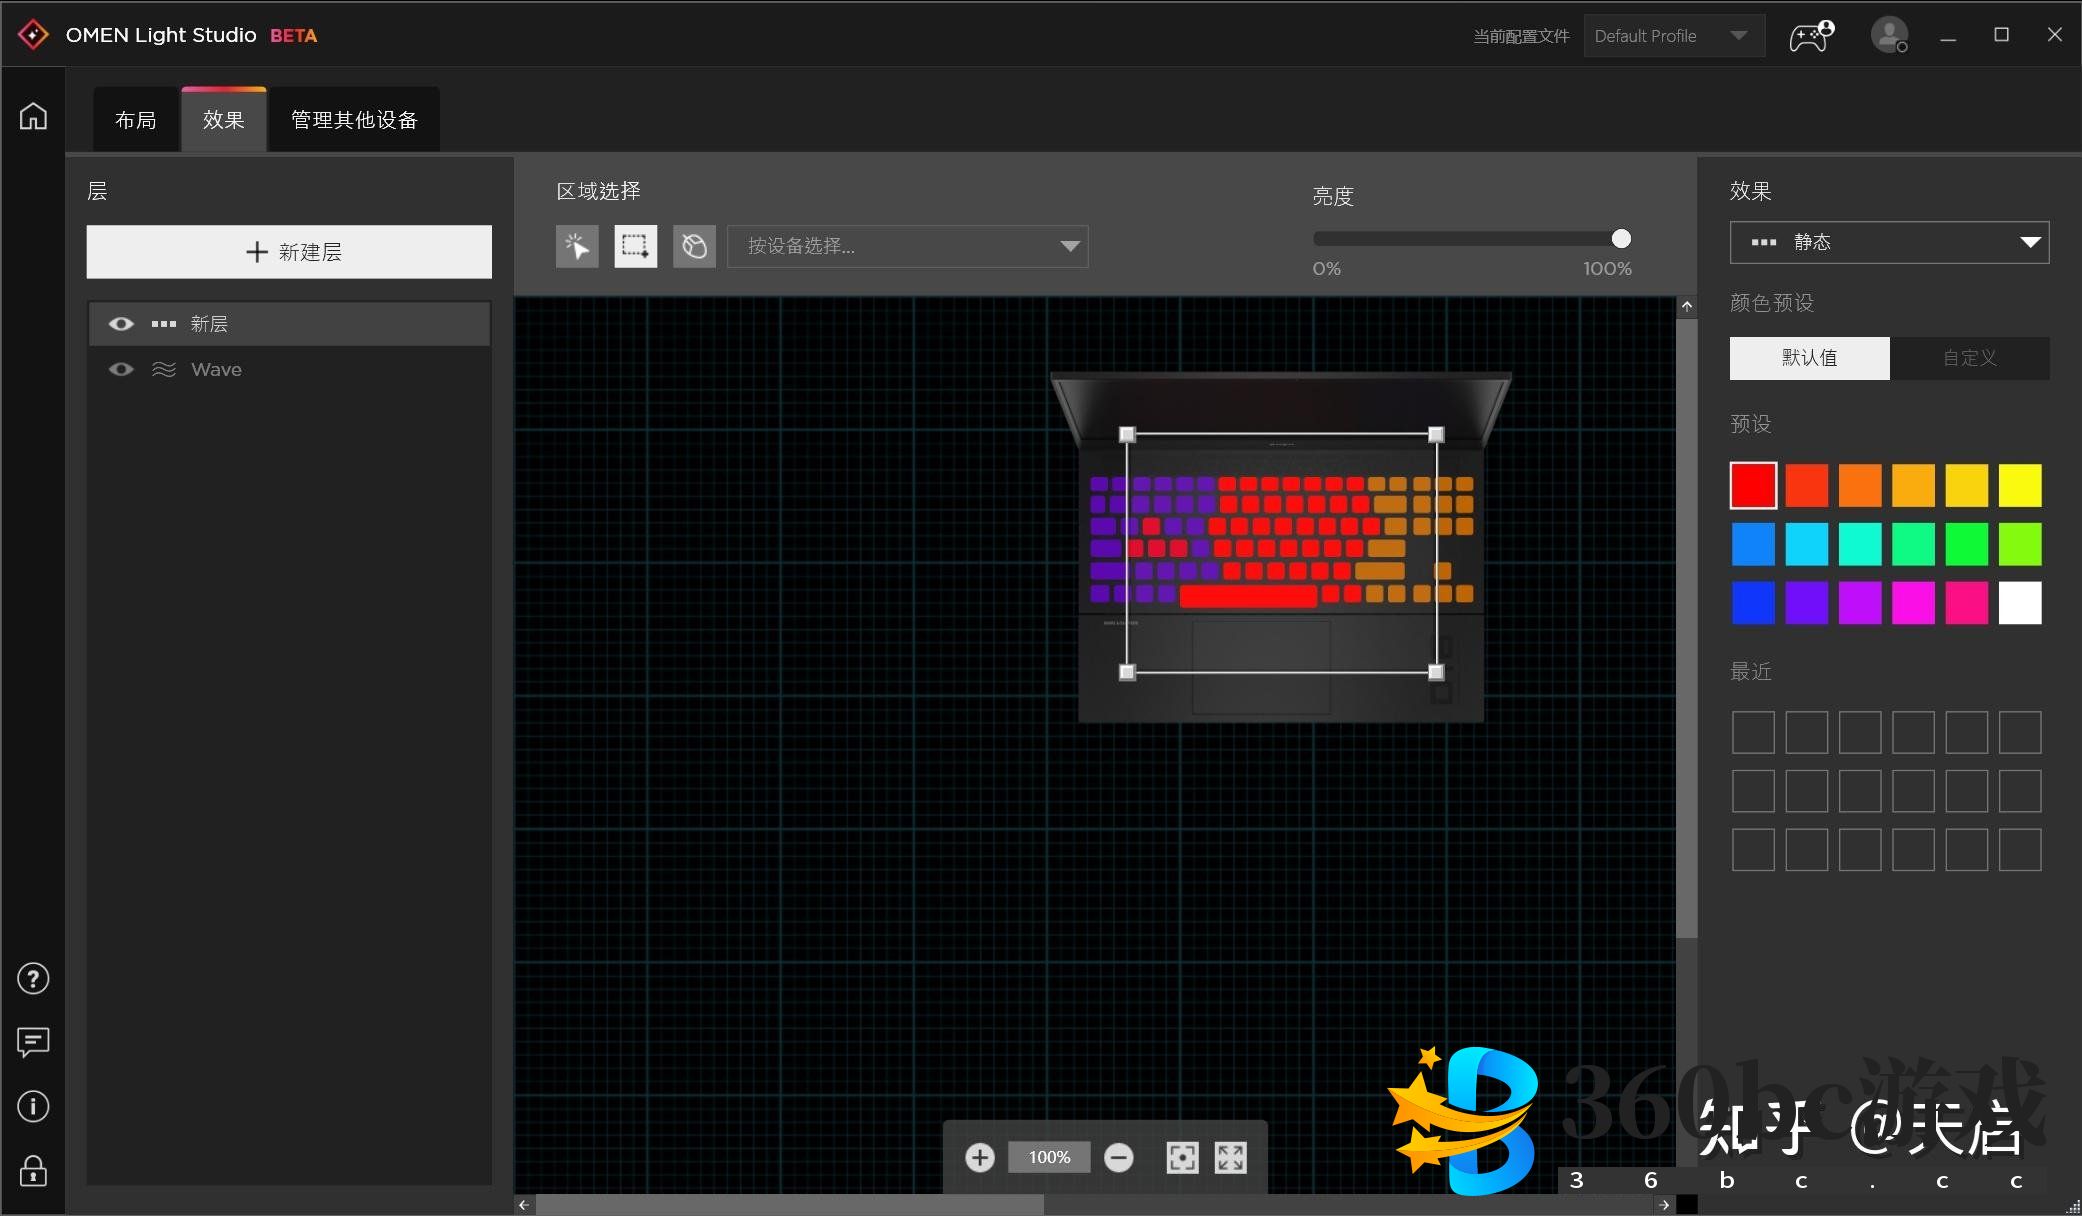Switch to the 布局 tab

coord(136,120)
